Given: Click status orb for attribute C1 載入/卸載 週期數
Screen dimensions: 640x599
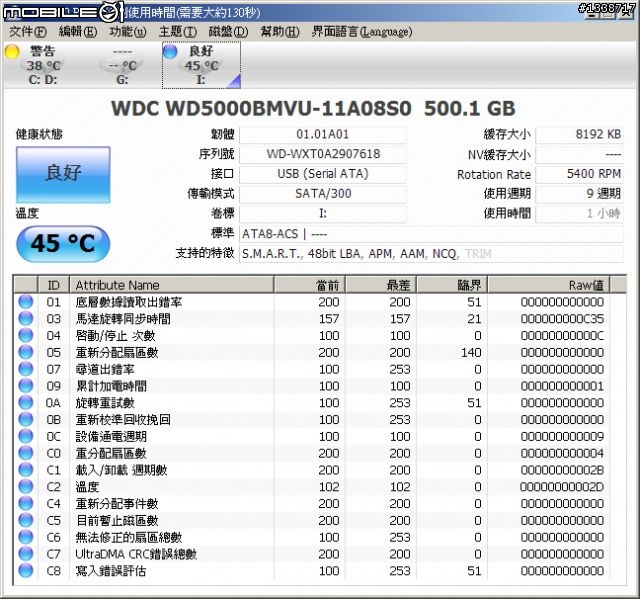Looking at the screenshot, I should (25, 470).
